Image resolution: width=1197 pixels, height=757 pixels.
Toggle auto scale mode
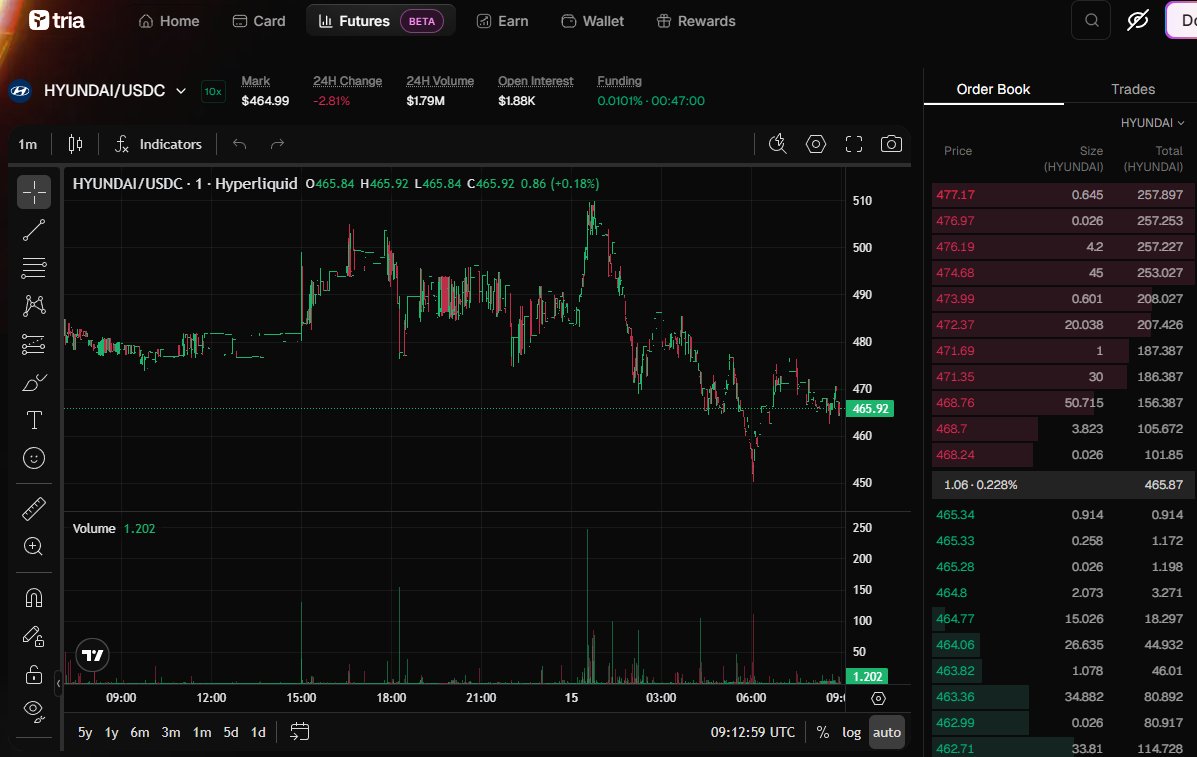(886, 732)
